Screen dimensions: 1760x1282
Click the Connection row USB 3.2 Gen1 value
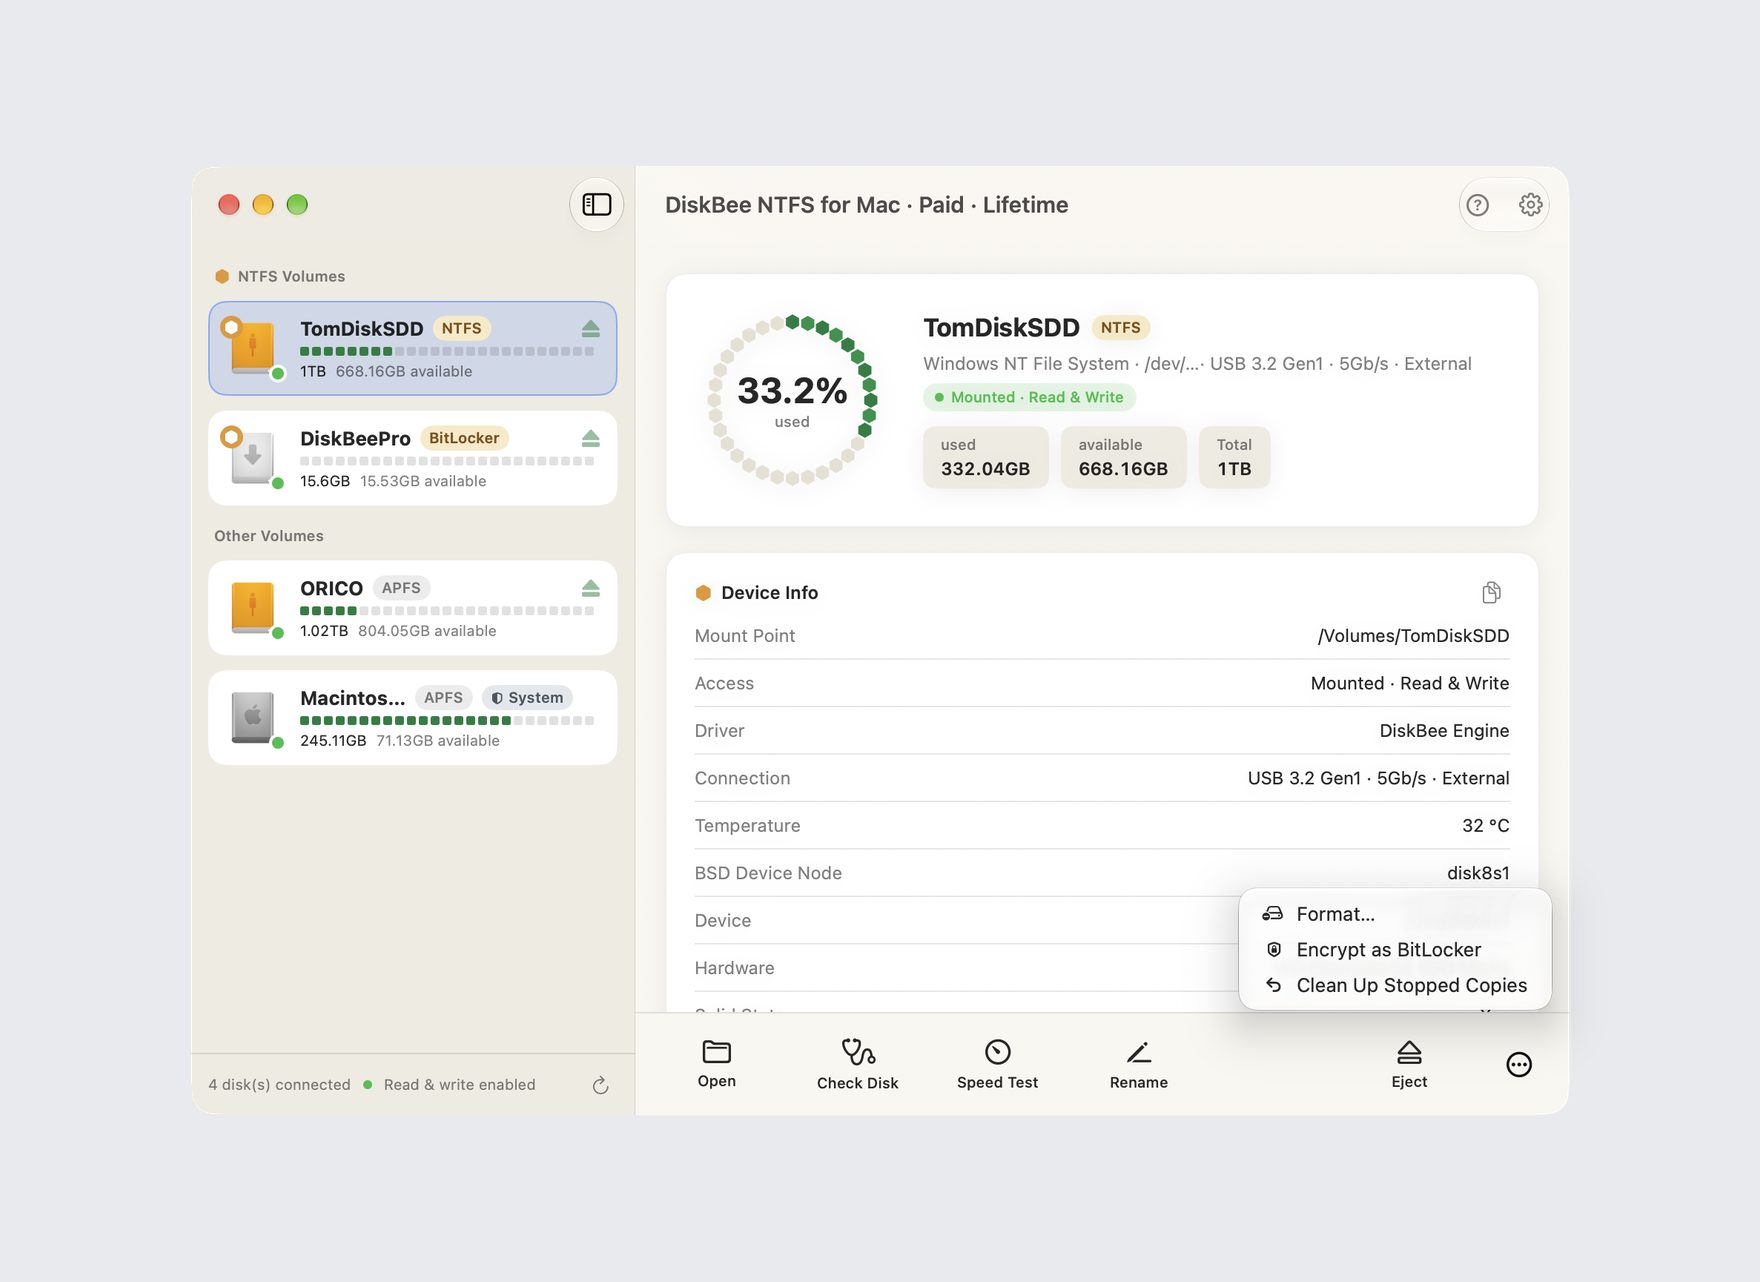point(1378,778)
